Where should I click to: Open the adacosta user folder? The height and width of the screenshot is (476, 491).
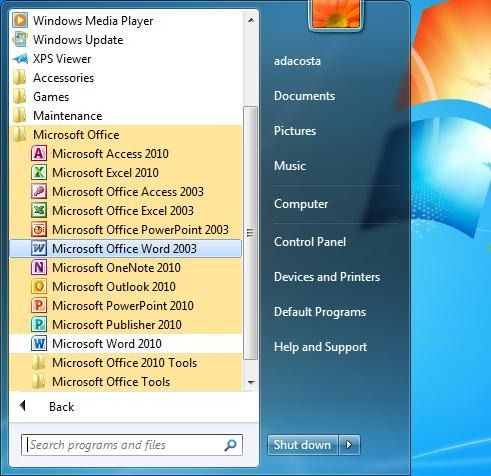pos(297,61)
